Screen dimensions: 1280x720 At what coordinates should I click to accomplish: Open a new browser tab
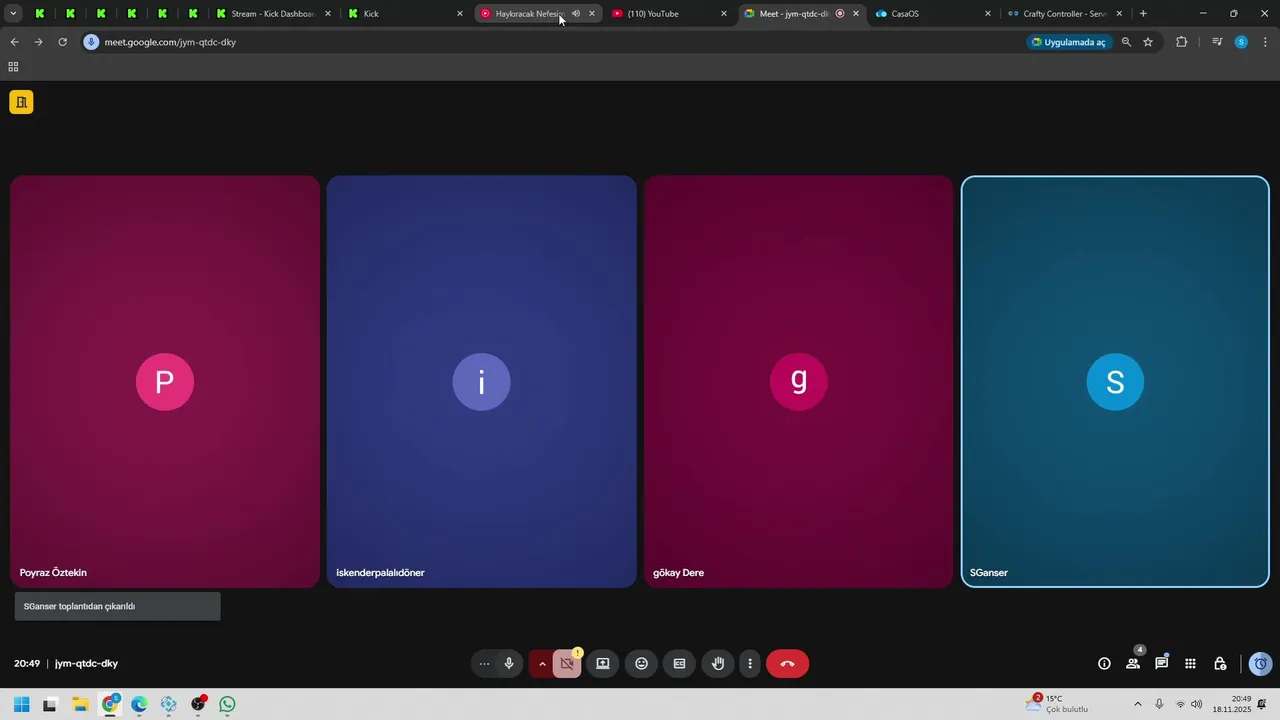[x=1143, y=14]
